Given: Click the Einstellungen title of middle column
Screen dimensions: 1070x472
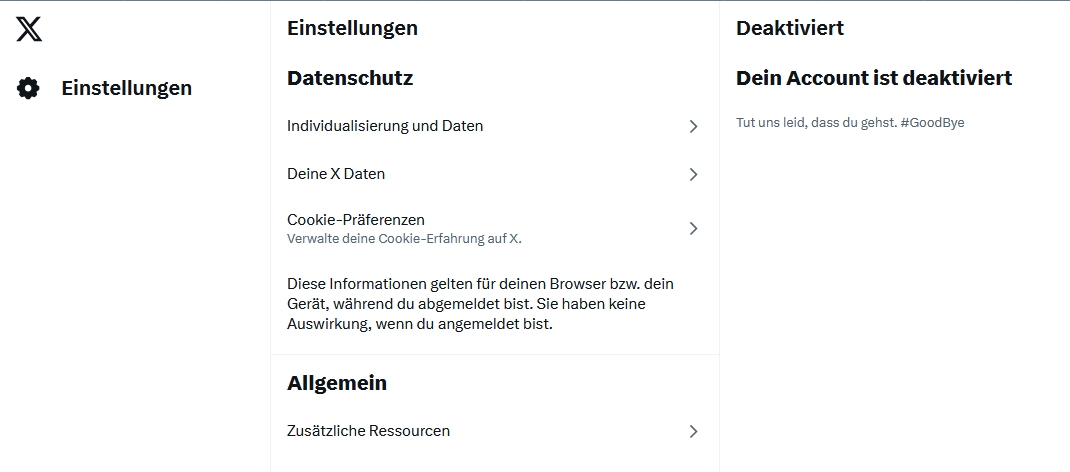Looking at the screenshot, I should tap(352, 28).
